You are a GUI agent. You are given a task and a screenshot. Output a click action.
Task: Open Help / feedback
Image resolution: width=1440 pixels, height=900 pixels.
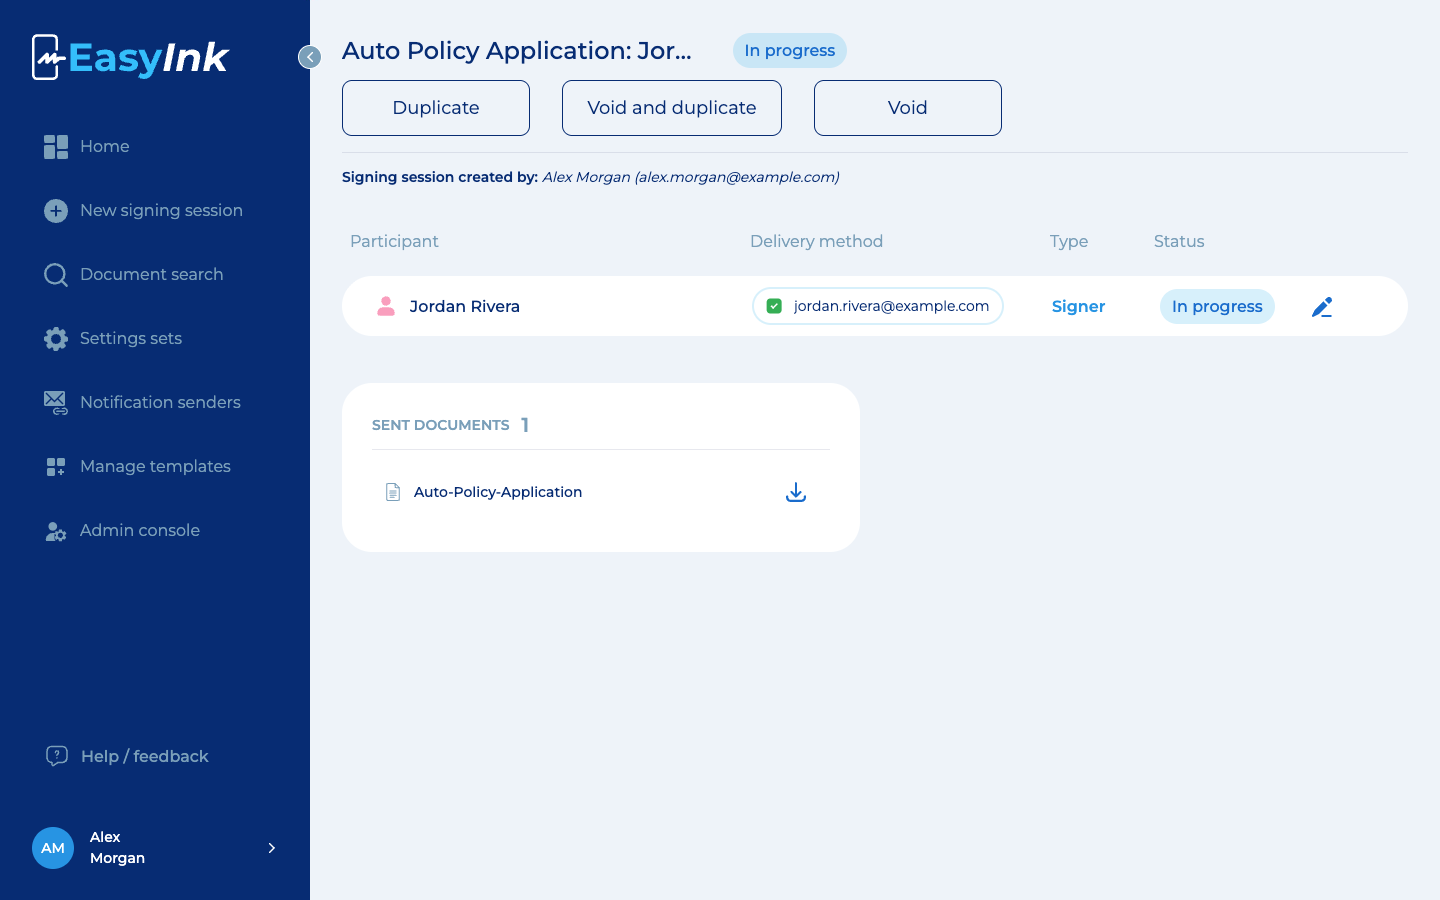pos(145,756)
